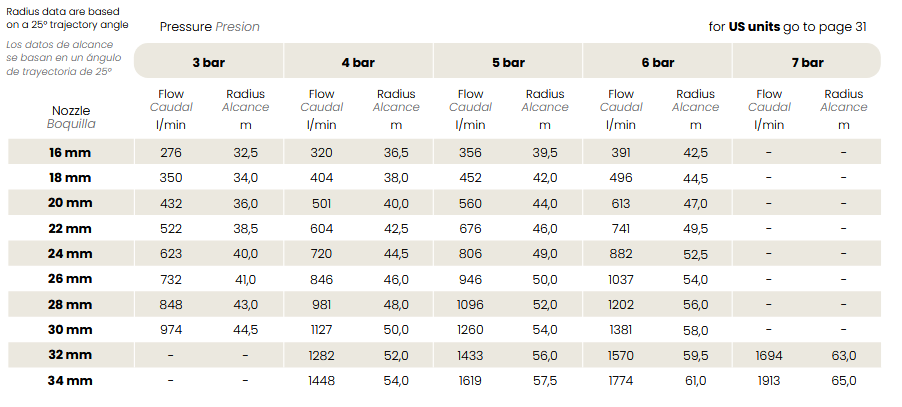The height and width of the screenshot is (407, 902).
Task: Click the 7 bar pressure header
Action: (x=807, y=62)
